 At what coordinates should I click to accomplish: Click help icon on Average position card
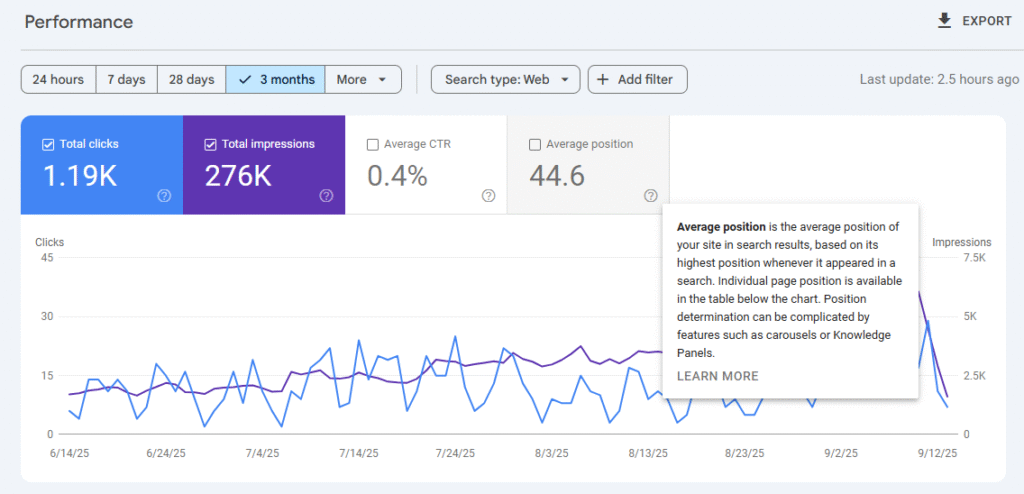click(x=651, y=196)
